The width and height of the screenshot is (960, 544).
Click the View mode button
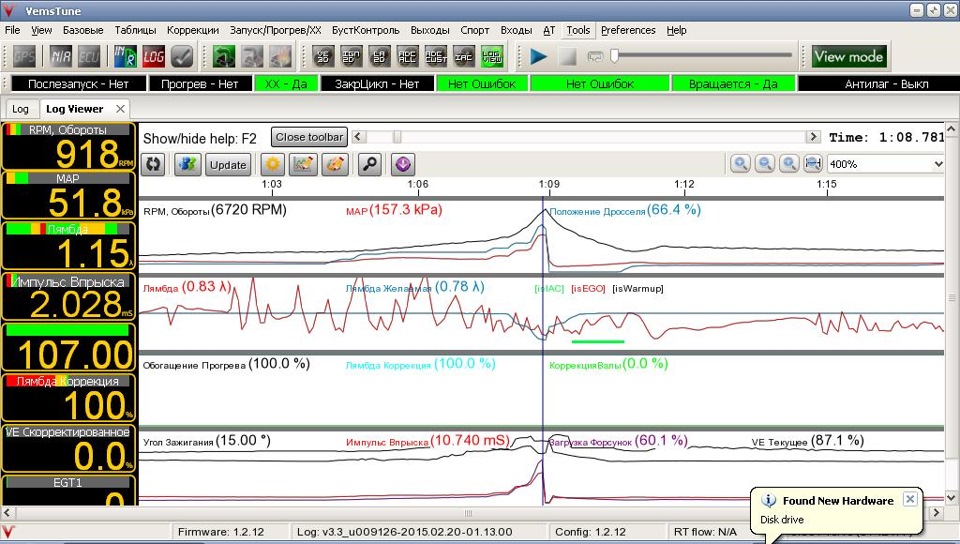click(x=848, y=57)
